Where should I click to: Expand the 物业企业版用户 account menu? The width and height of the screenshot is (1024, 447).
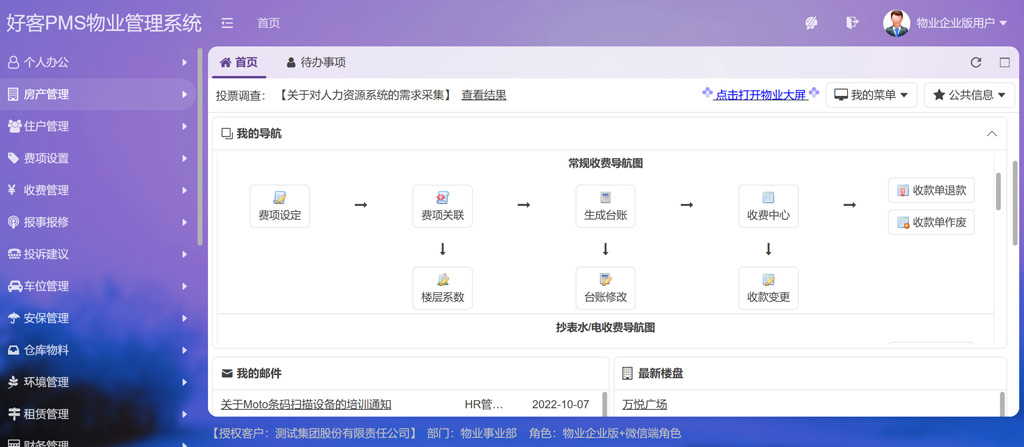click(946, 23)
